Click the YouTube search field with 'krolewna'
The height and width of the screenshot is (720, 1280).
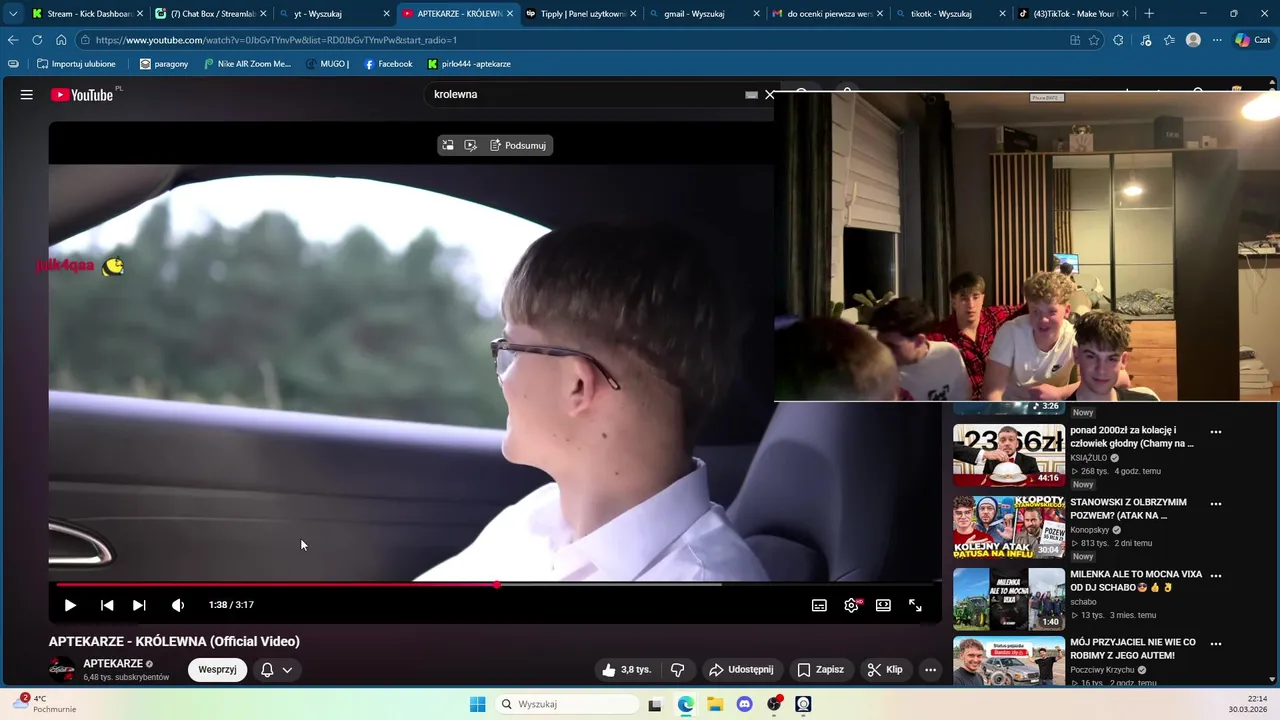point(585,94)
